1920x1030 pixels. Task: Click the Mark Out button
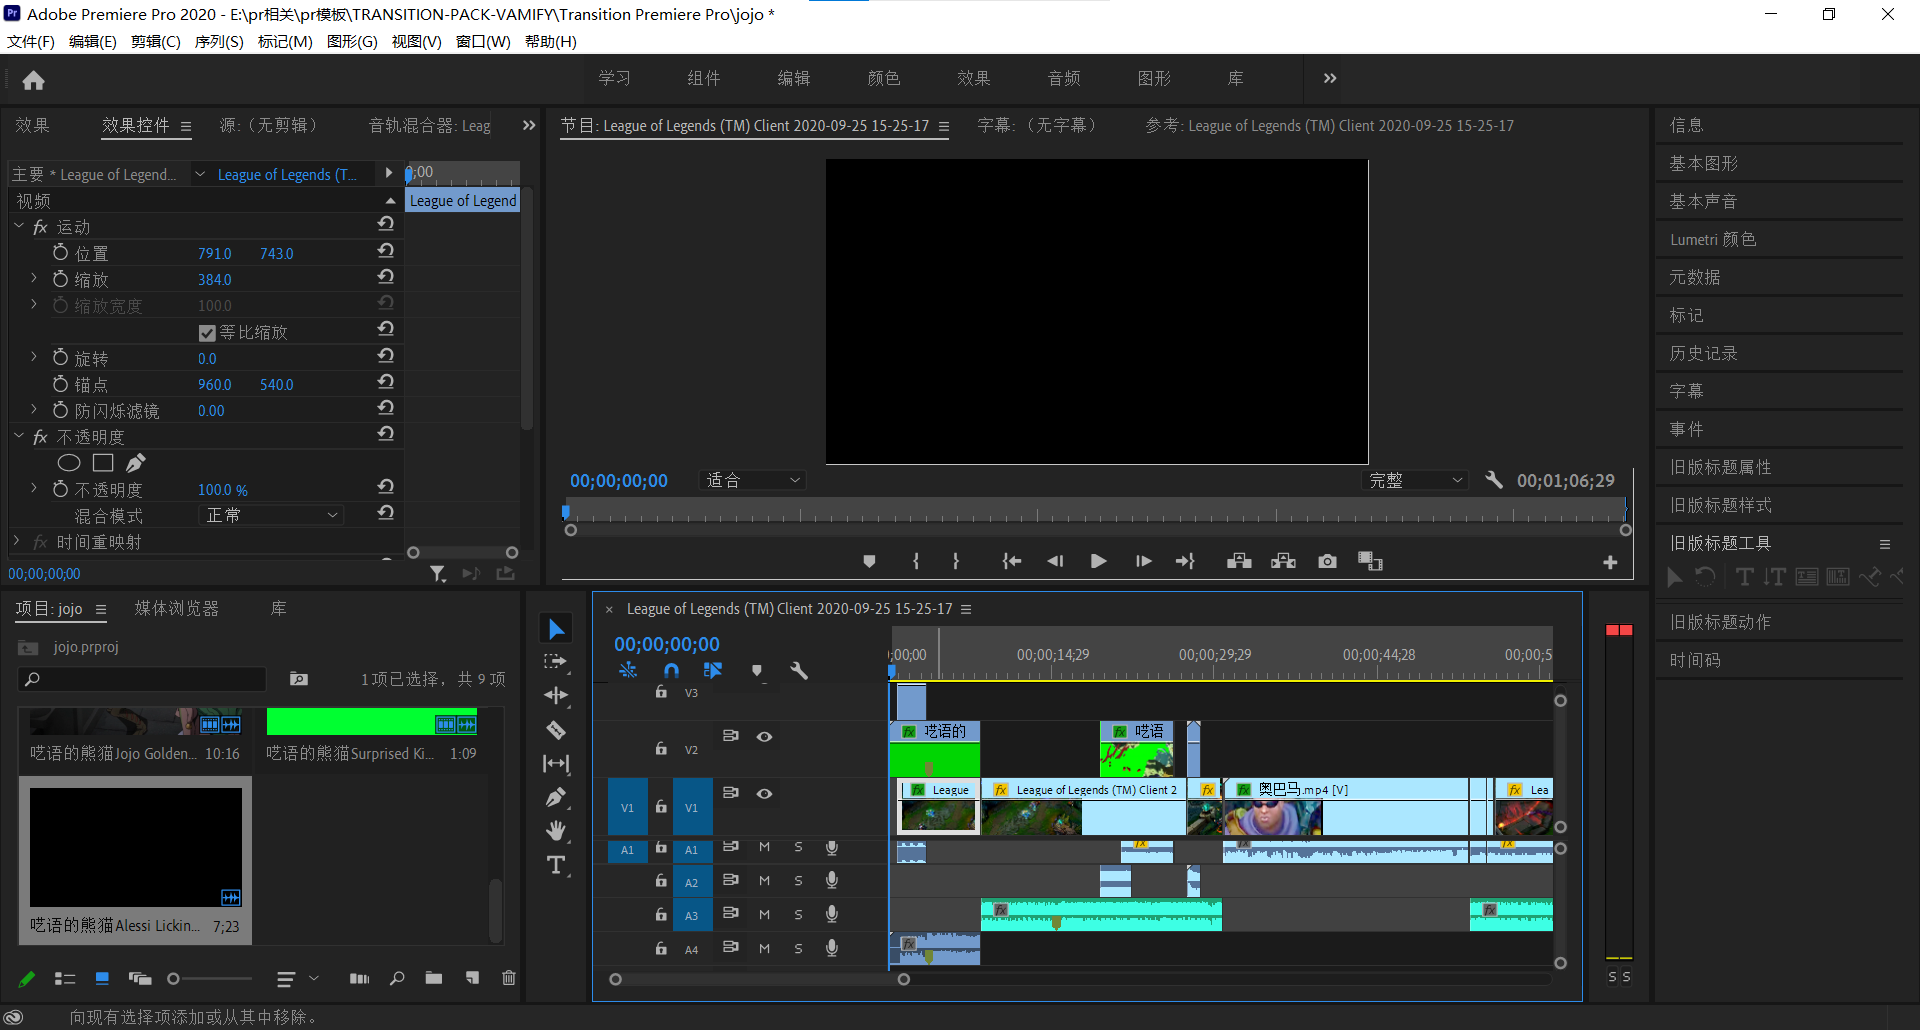(956, 561)
